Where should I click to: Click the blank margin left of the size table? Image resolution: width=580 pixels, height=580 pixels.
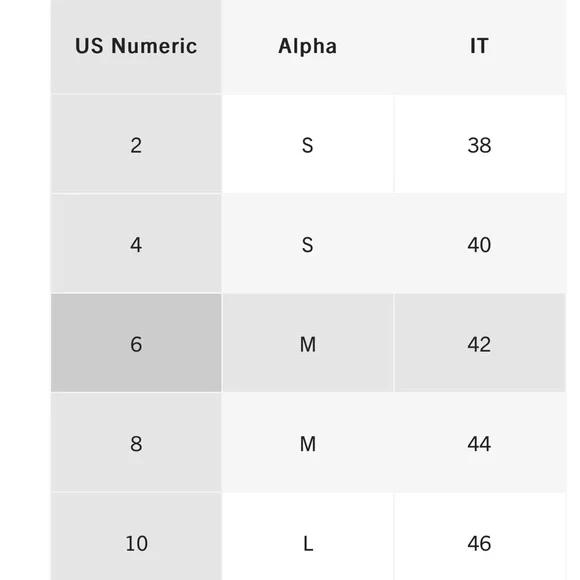tap(25, 290)
